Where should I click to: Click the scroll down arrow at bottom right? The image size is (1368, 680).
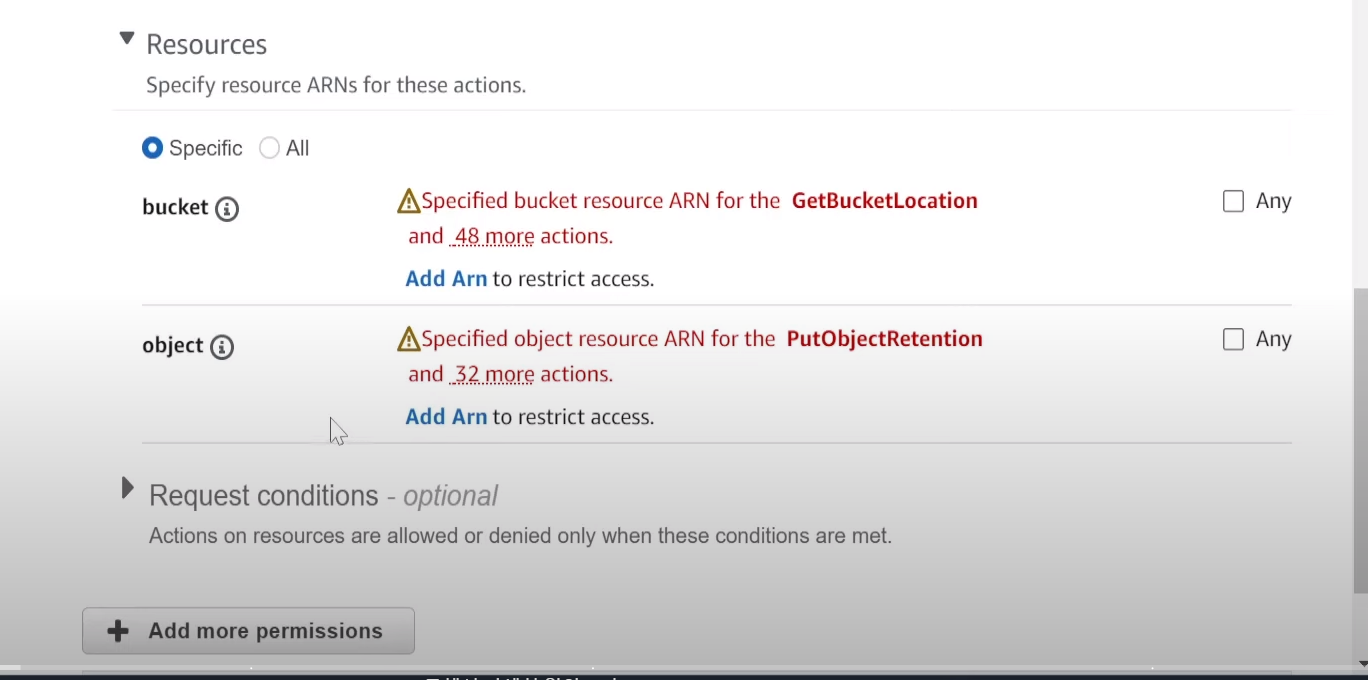(x=1361, y=664)
